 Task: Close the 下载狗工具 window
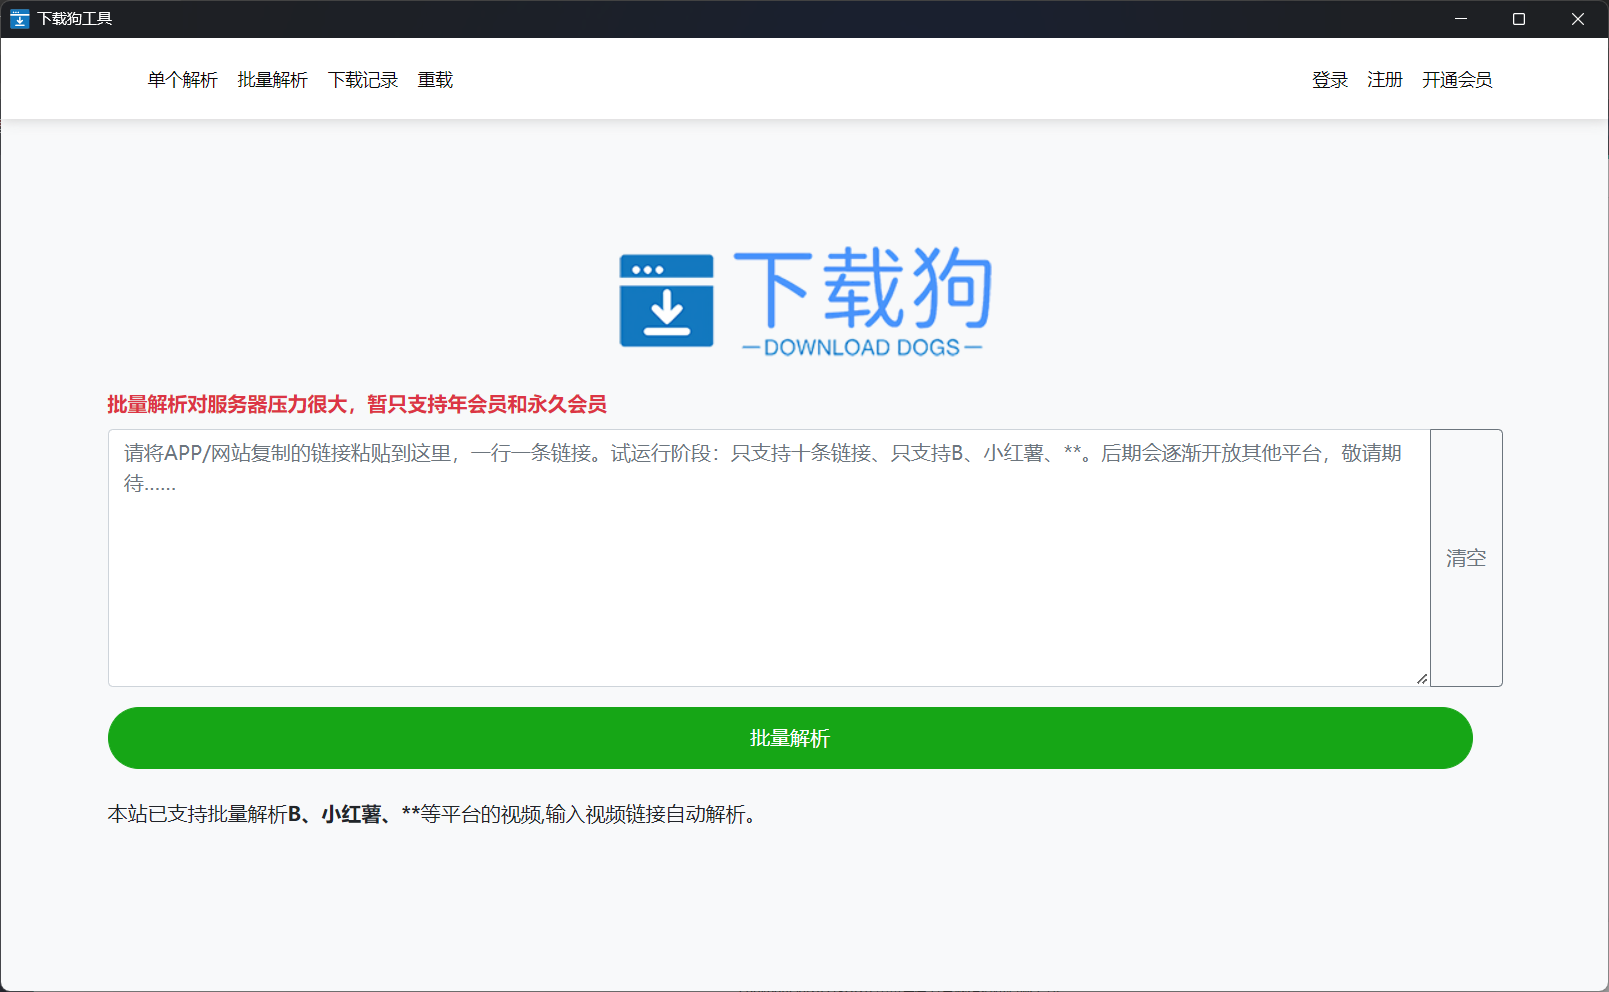click(x=1577, y=18)
